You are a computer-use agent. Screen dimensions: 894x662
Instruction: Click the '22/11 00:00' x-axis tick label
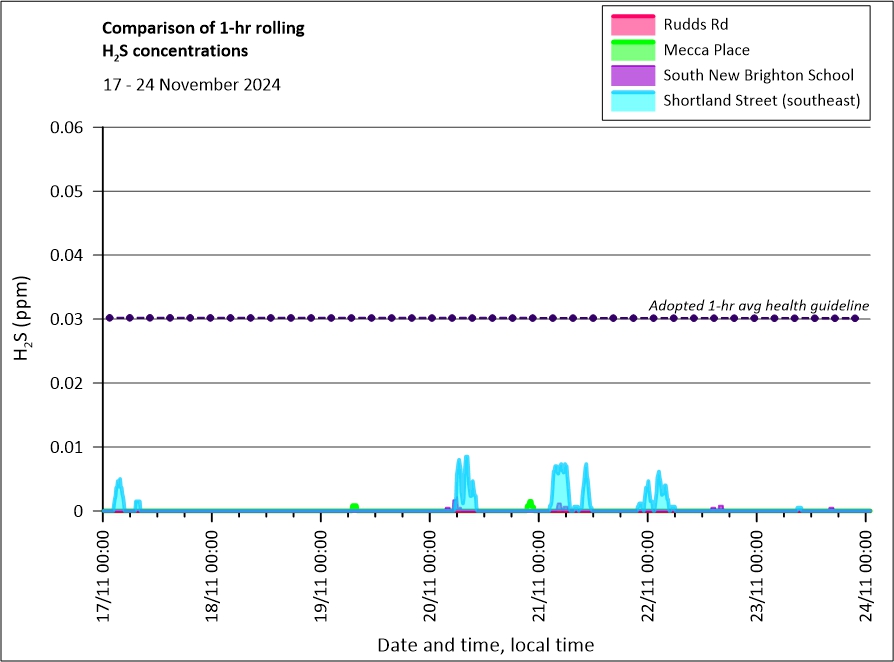(x=648, y=574)
